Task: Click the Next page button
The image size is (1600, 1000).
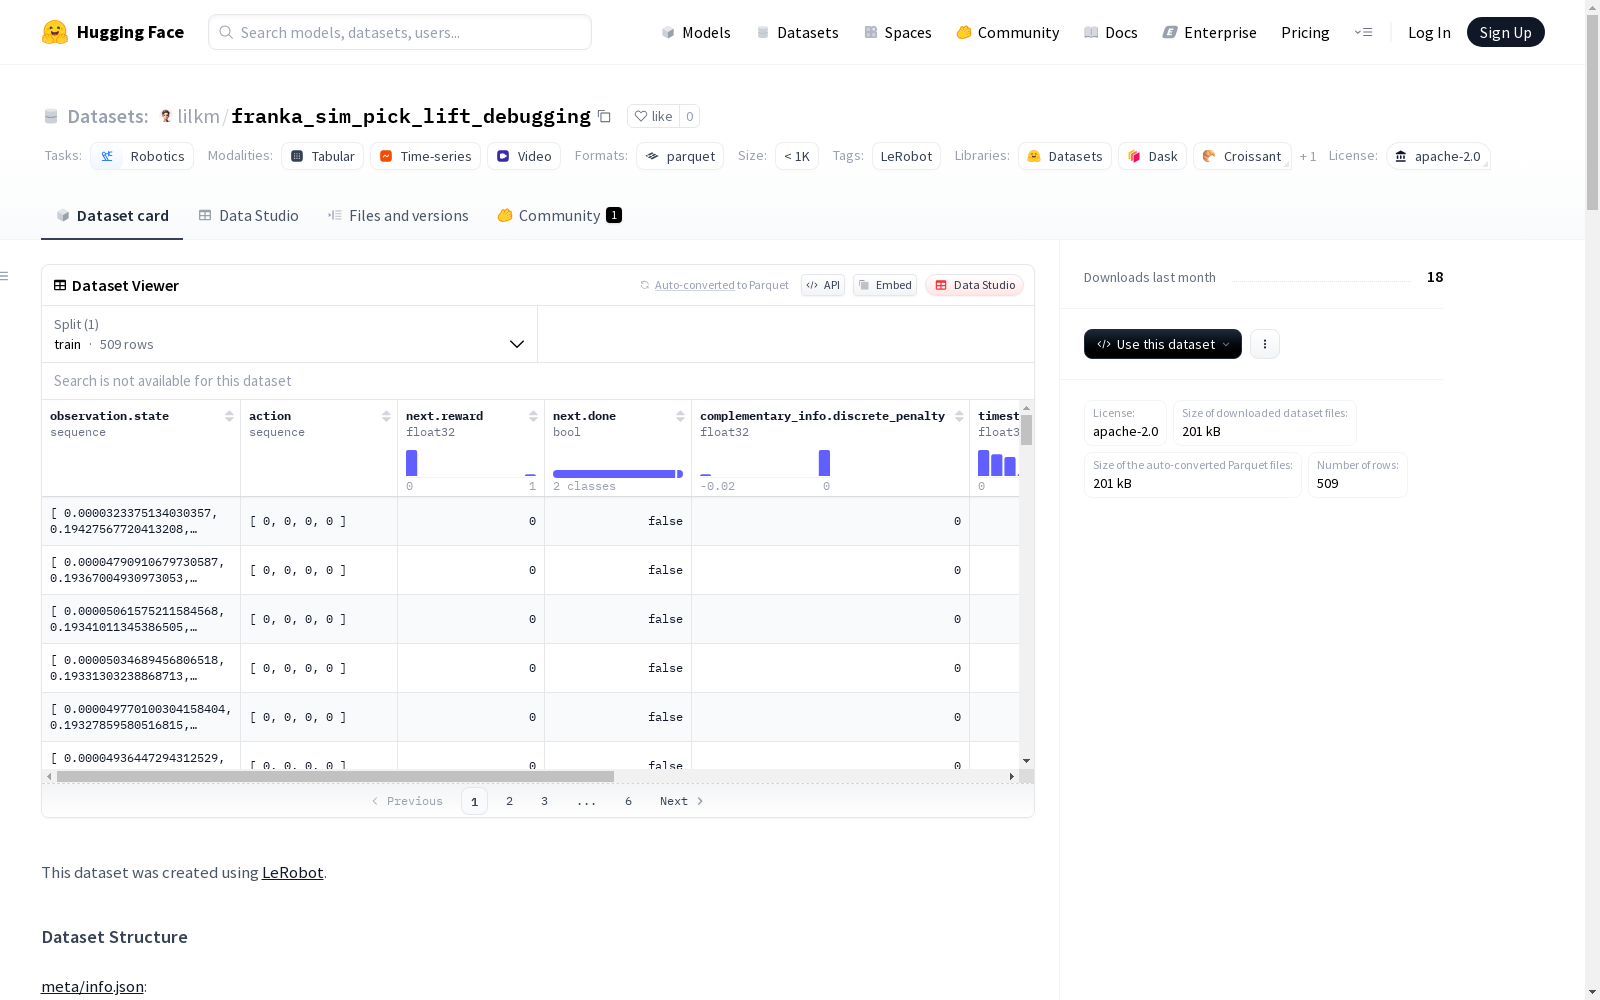Action: coord(682,801)
